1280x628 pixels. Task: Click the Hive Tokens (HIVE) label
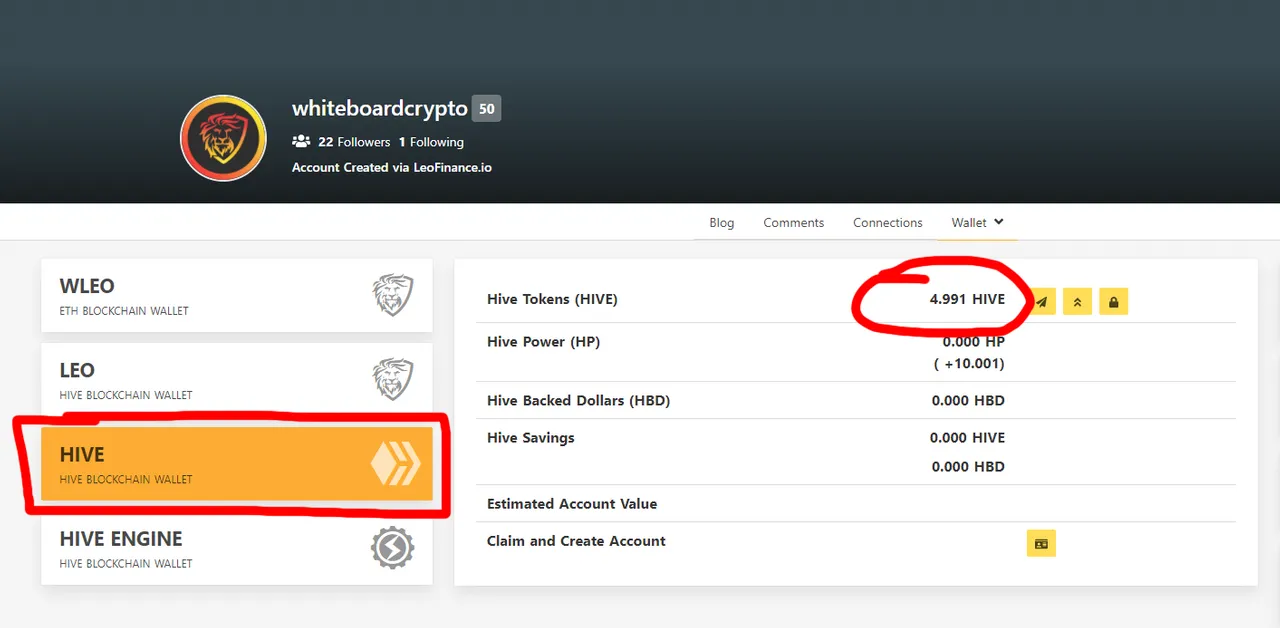click(x=552, y=299)
